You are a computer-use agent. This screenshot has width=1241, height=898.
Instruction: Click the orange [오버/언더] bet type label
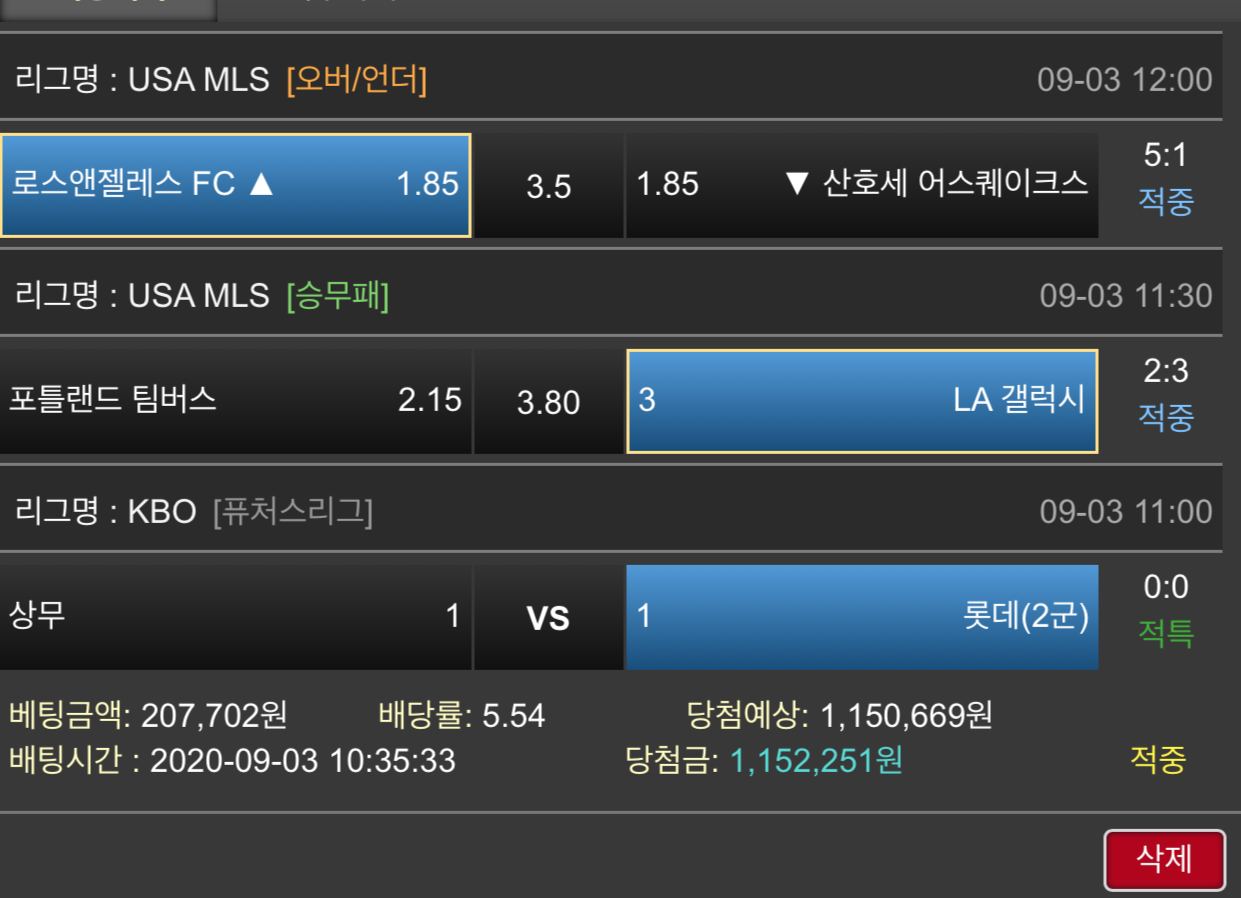coord(356,80)
